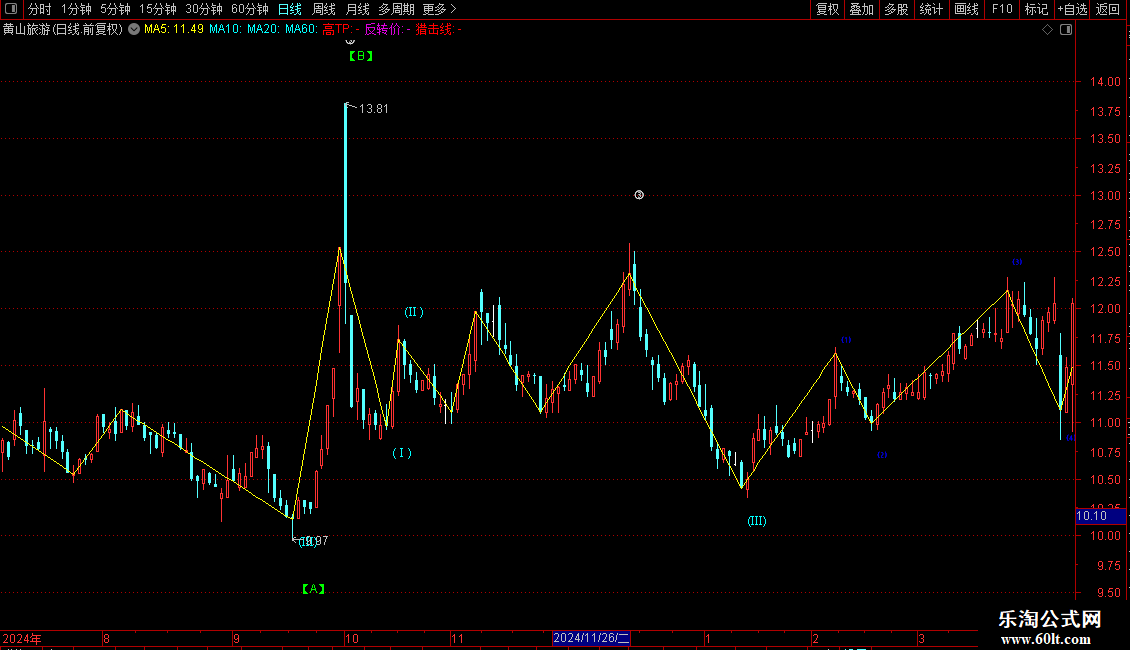Click the 9.50 price axis label
Screen dimensions: 1130x650
(x=1108, y=593)
